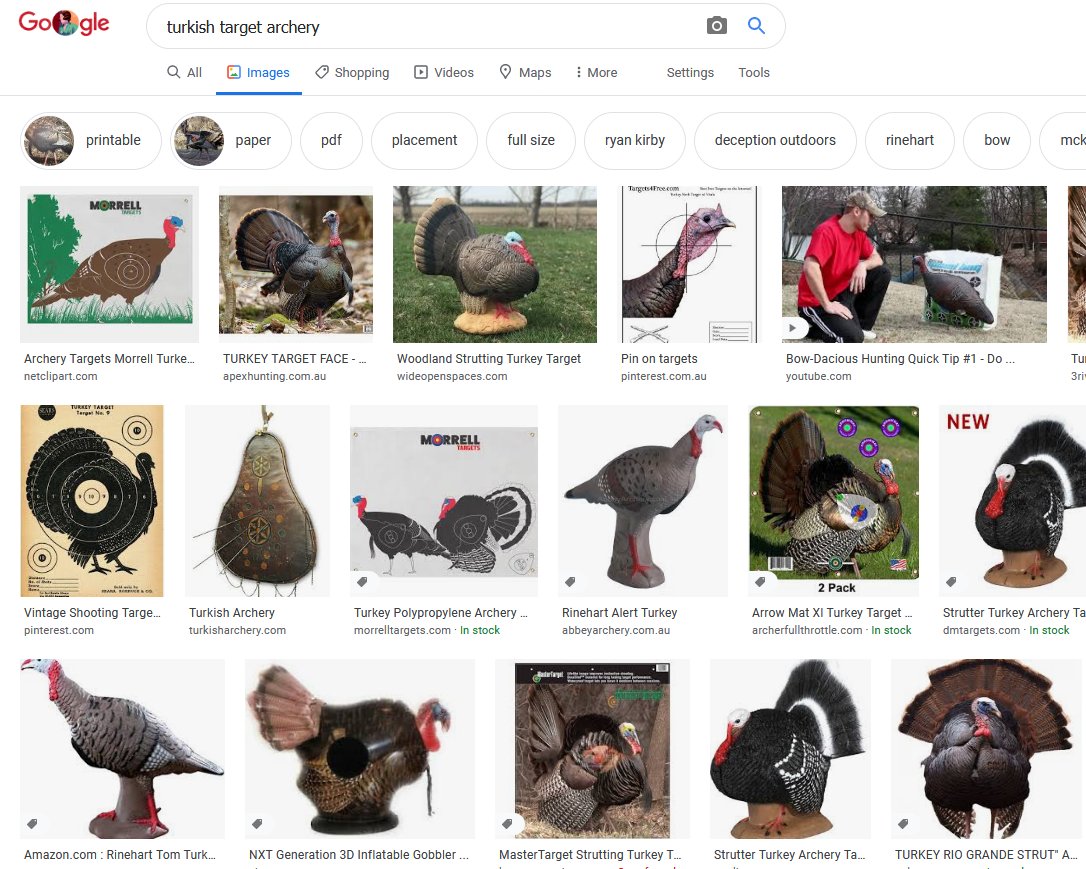This screenshot has width=1086, height=869.
Task: Open the Bow-Dacious Hunting video thumbnail
Action: coord(914,264)
